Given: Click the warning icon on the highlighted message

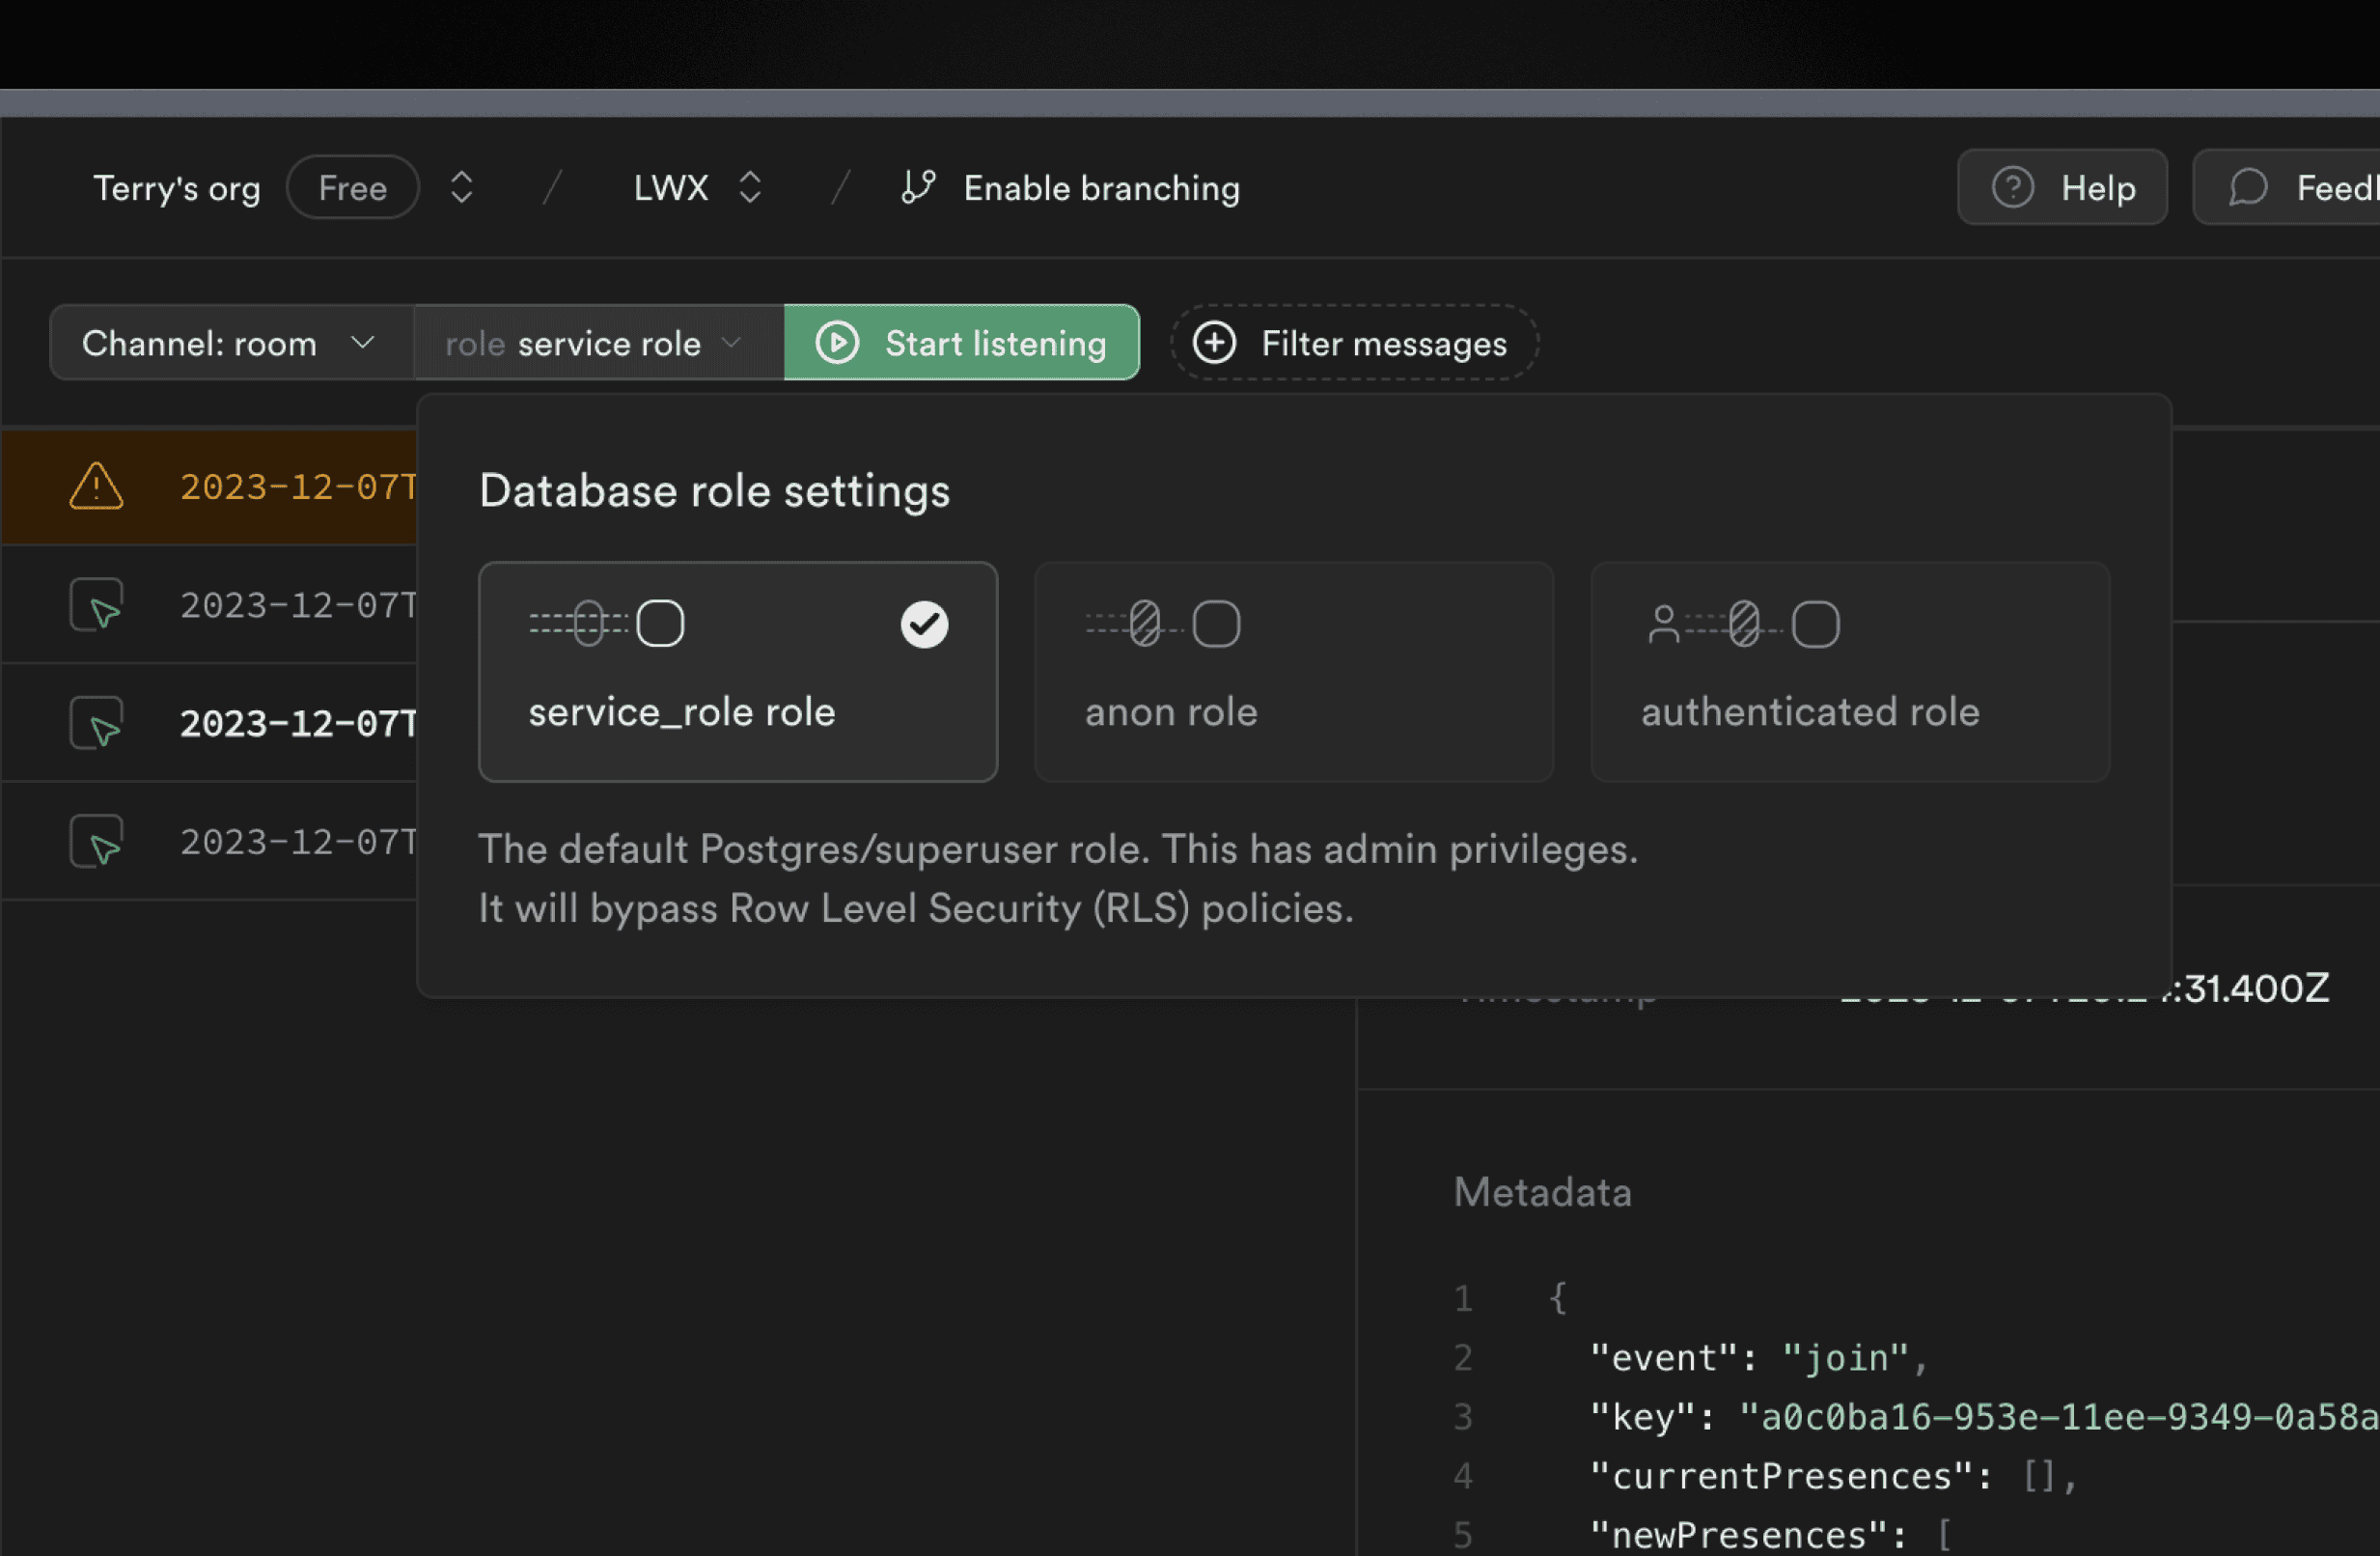Looking at the screenshot, I should tap(95, 487).
